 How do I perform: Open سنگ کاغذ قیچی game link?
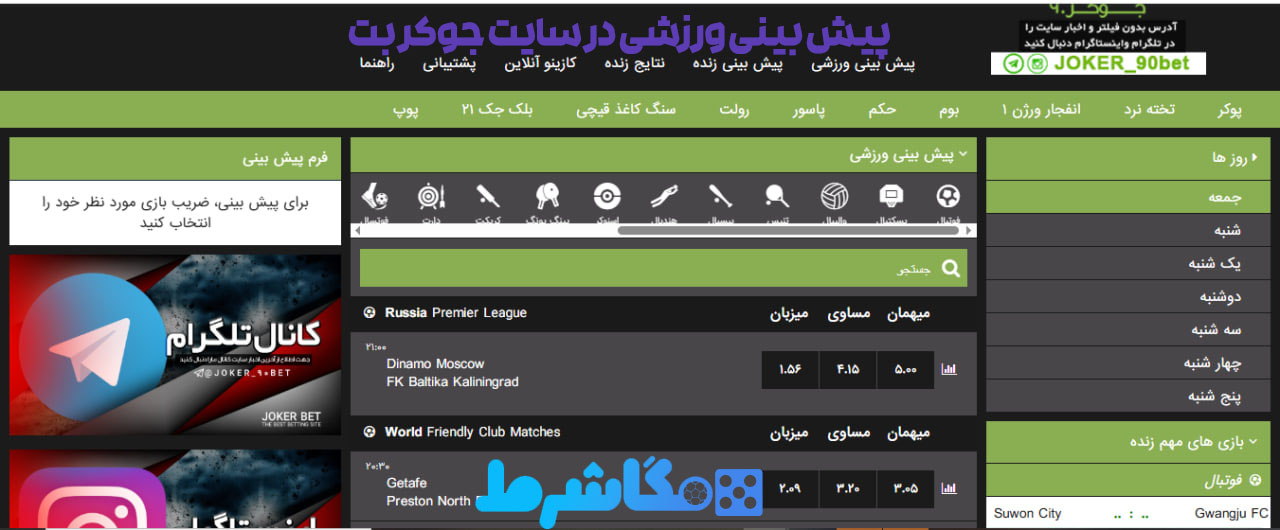pos(626,110)
